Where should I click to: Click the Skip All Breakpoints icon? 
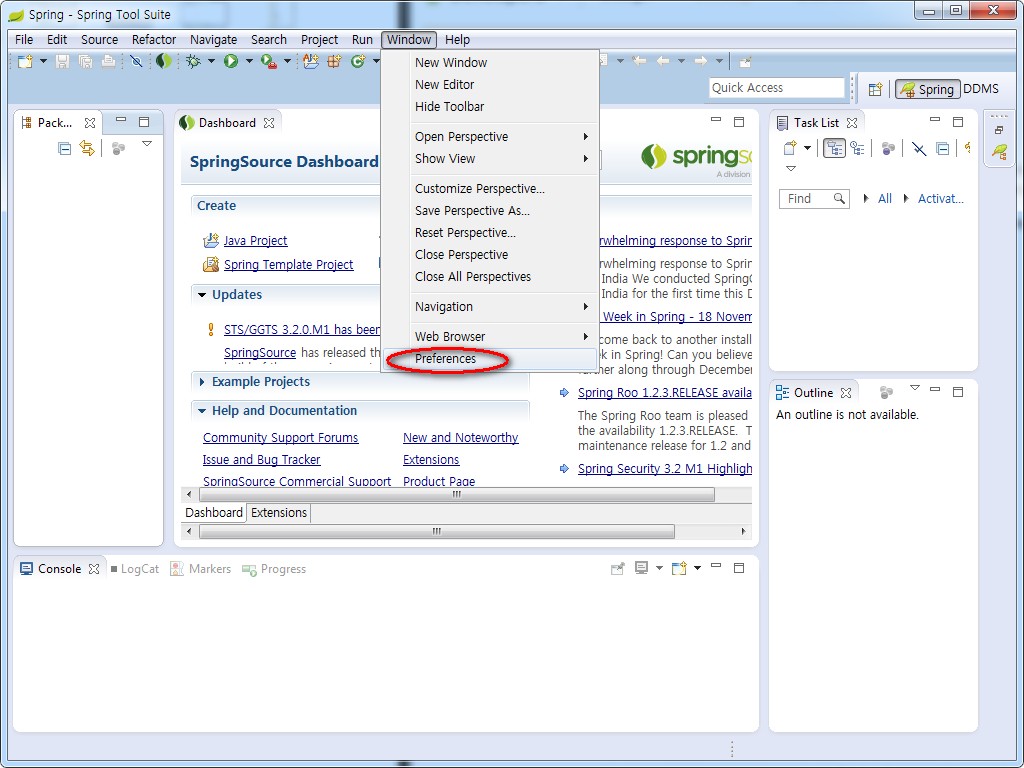(x=136, y=61)
